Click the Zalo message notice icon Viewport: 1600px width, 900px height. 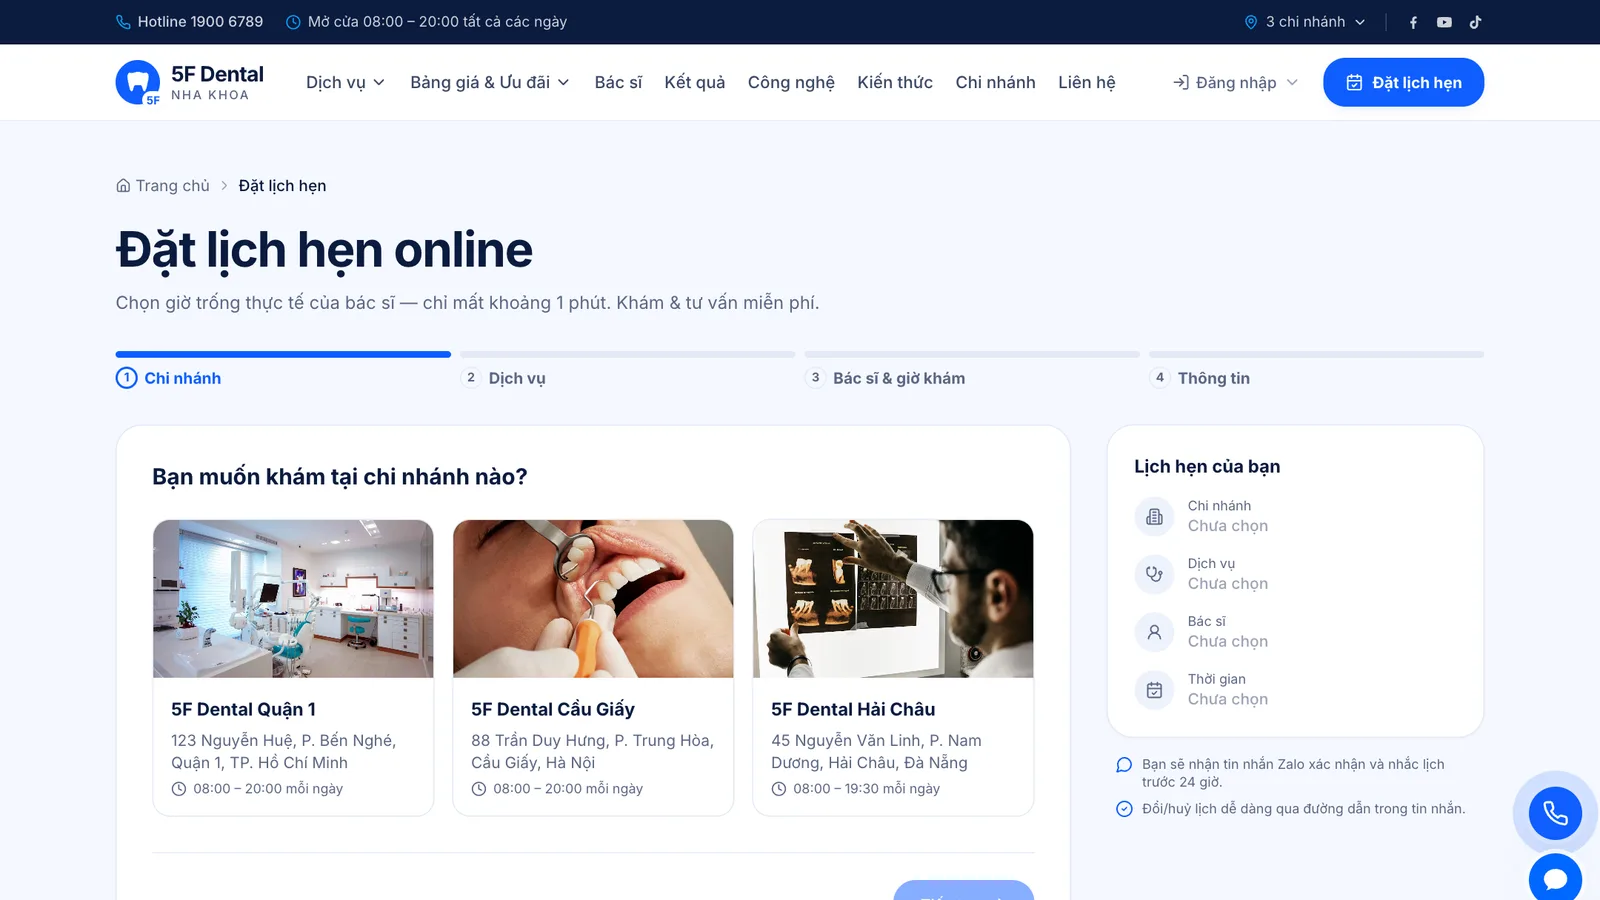pyautogui.click(x=1124, y=765)
